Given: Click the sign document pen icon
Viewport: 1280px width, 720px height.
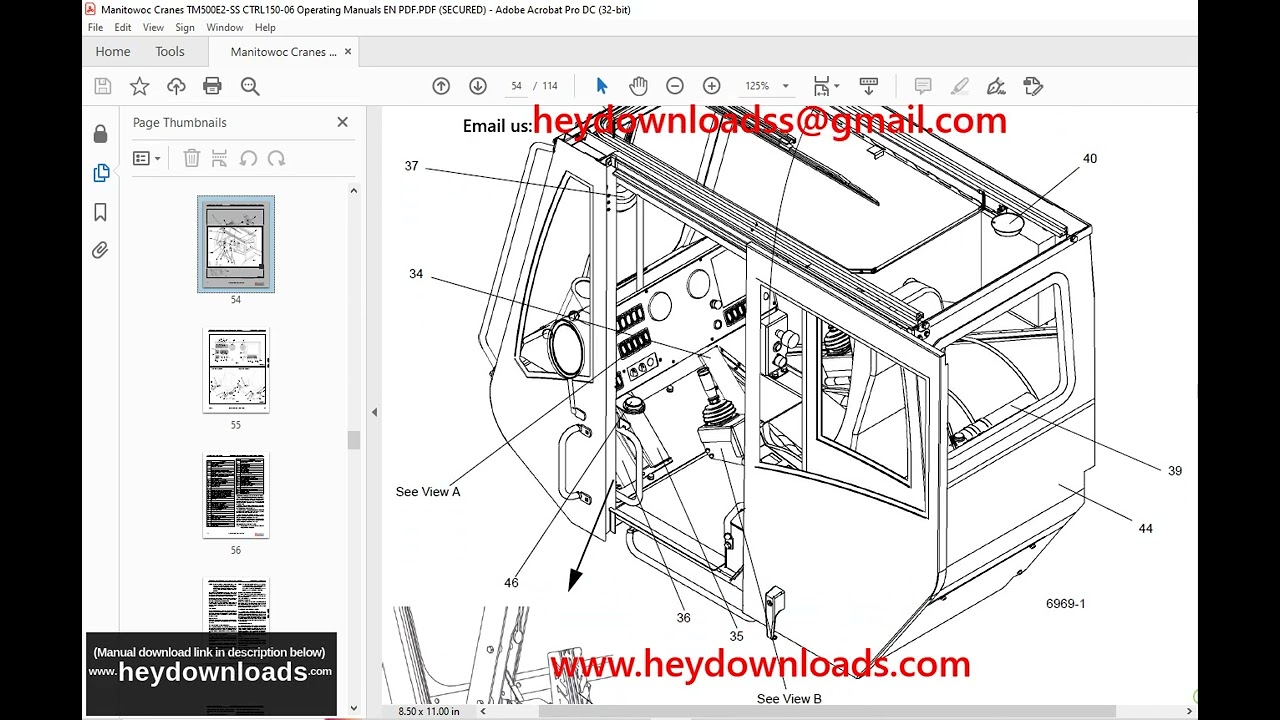Looking at the screenshot, I should point(996,86).
